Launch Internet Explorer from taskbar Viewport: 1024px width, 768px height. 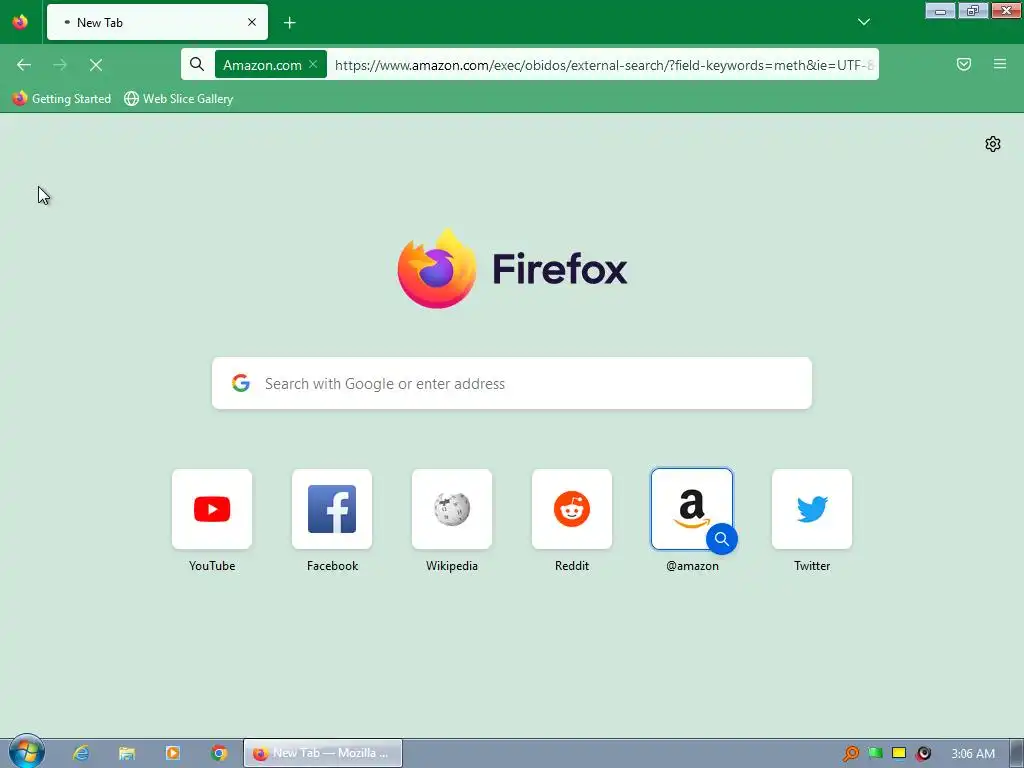(x=81, y=753)
